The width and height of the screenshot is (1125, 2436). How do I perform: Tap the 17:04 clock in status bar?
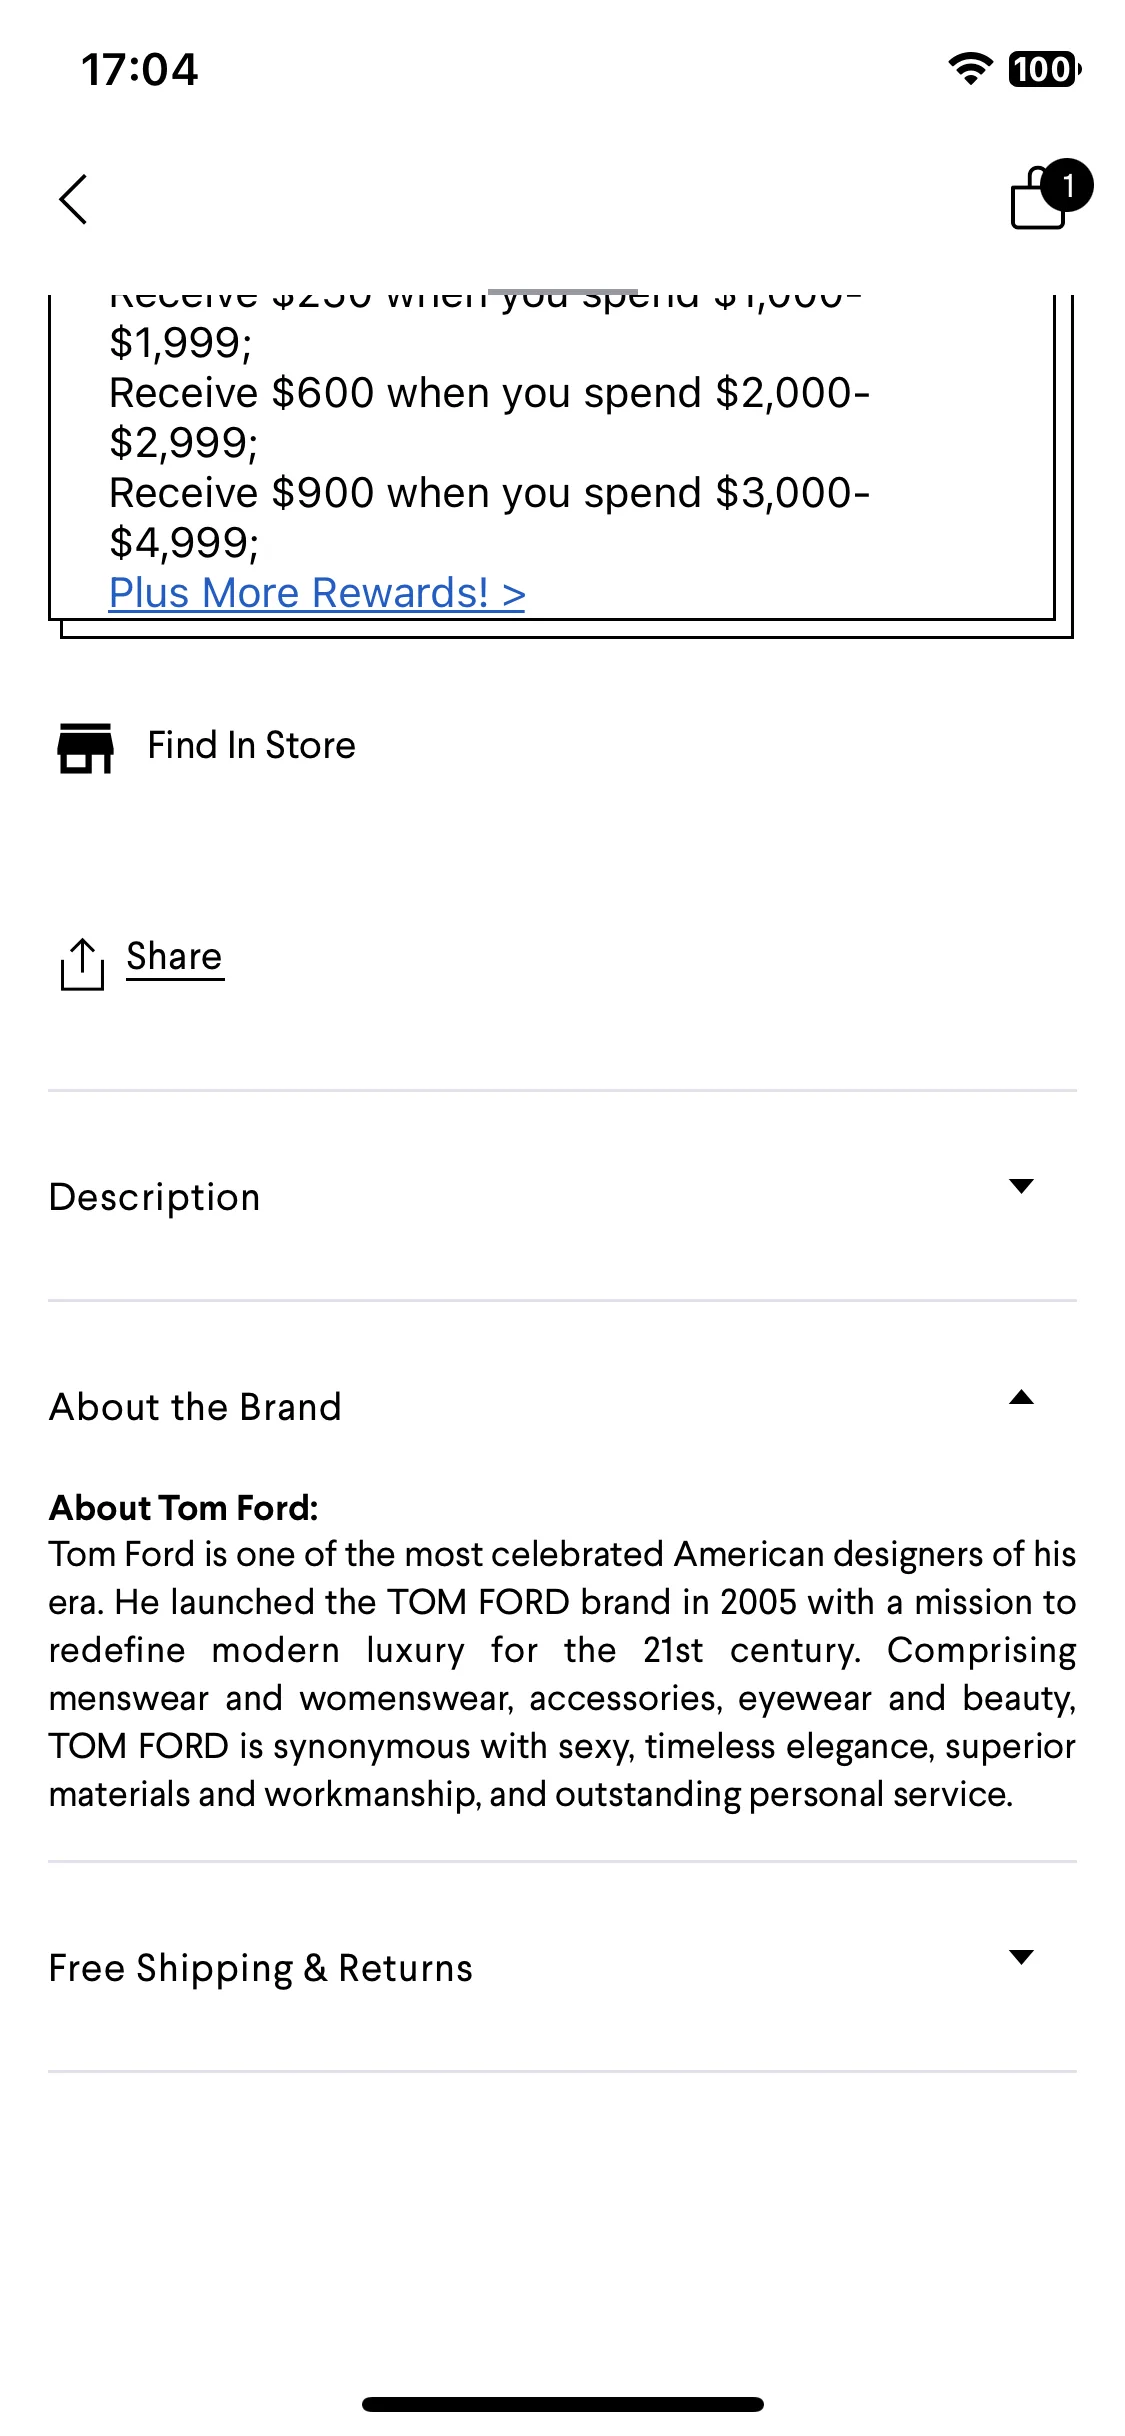click(x=140, y=70)
